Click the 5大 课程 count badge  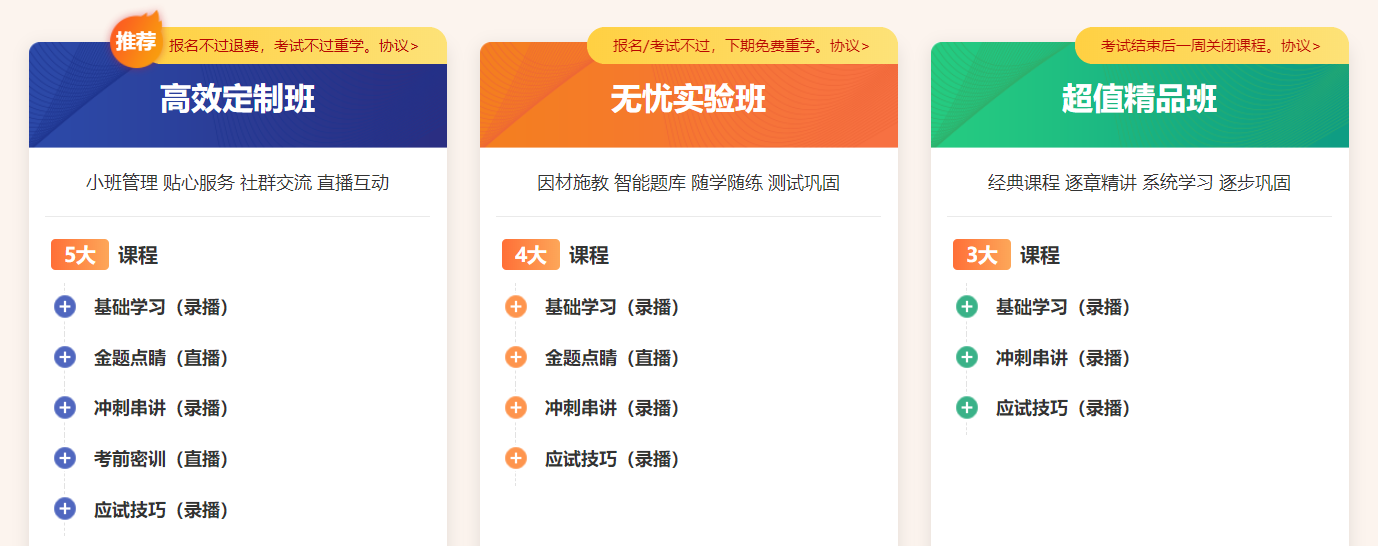(80, 255)
